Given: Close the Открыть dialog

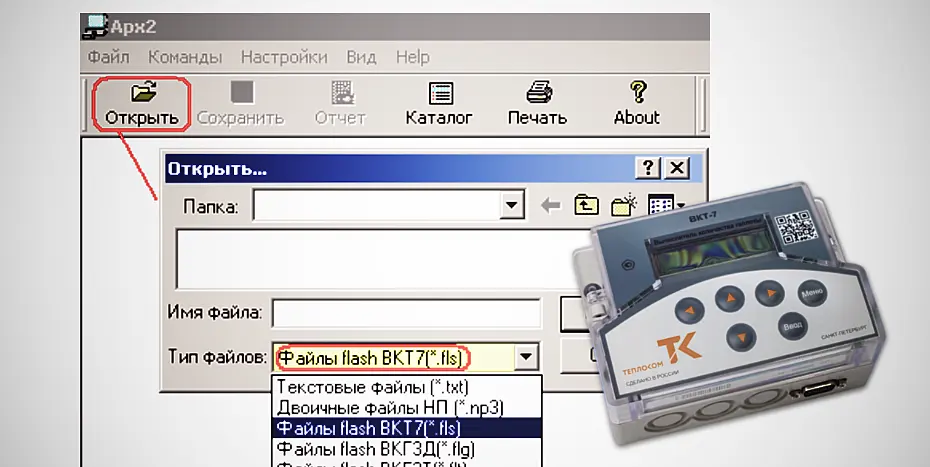Looking at the screenshot, I should click(x=677, y=168).
